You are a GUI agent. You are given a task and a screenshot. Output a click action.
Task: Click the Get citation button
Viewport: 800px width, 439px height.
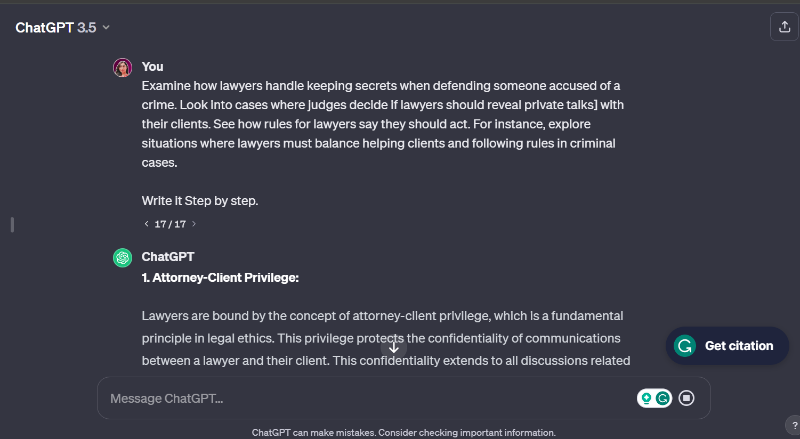click(x=728, y=346)
